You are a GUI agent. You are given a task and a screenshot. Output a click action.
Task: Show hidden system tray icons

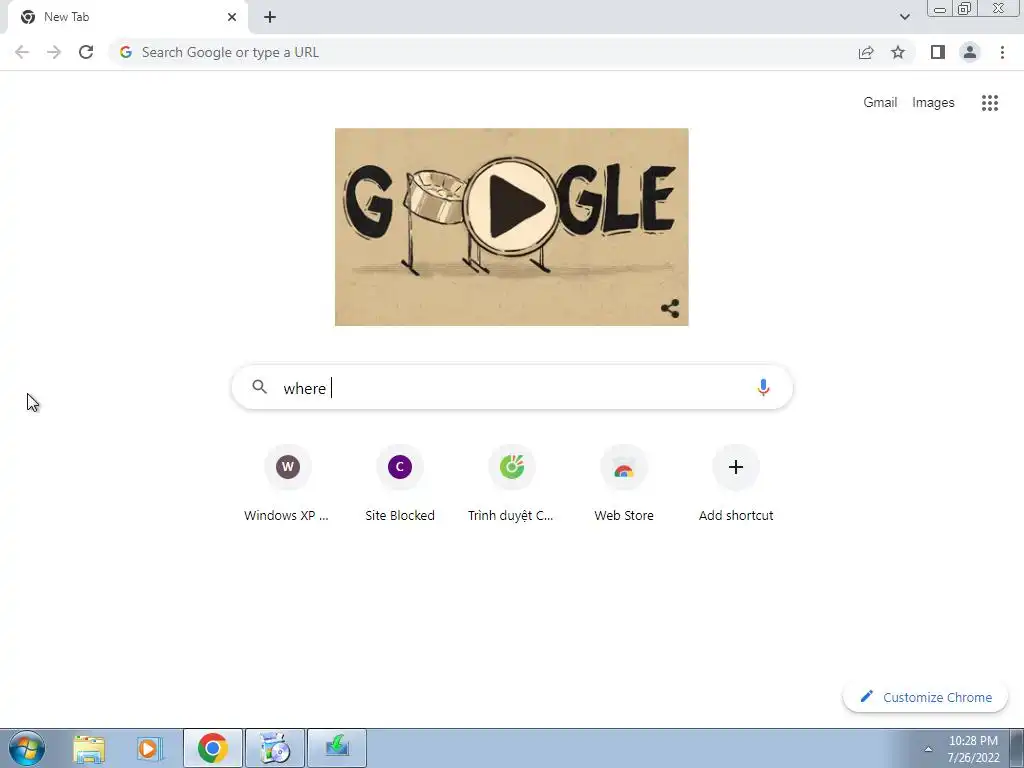(928, 749)
